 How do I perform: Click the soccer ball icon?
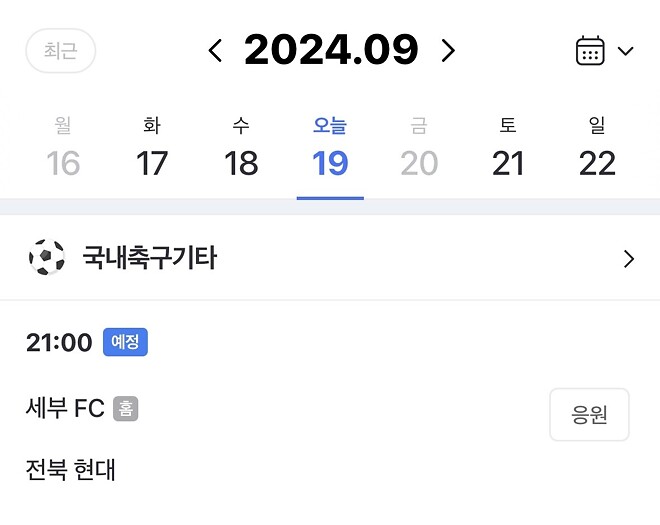click(47, 257)
